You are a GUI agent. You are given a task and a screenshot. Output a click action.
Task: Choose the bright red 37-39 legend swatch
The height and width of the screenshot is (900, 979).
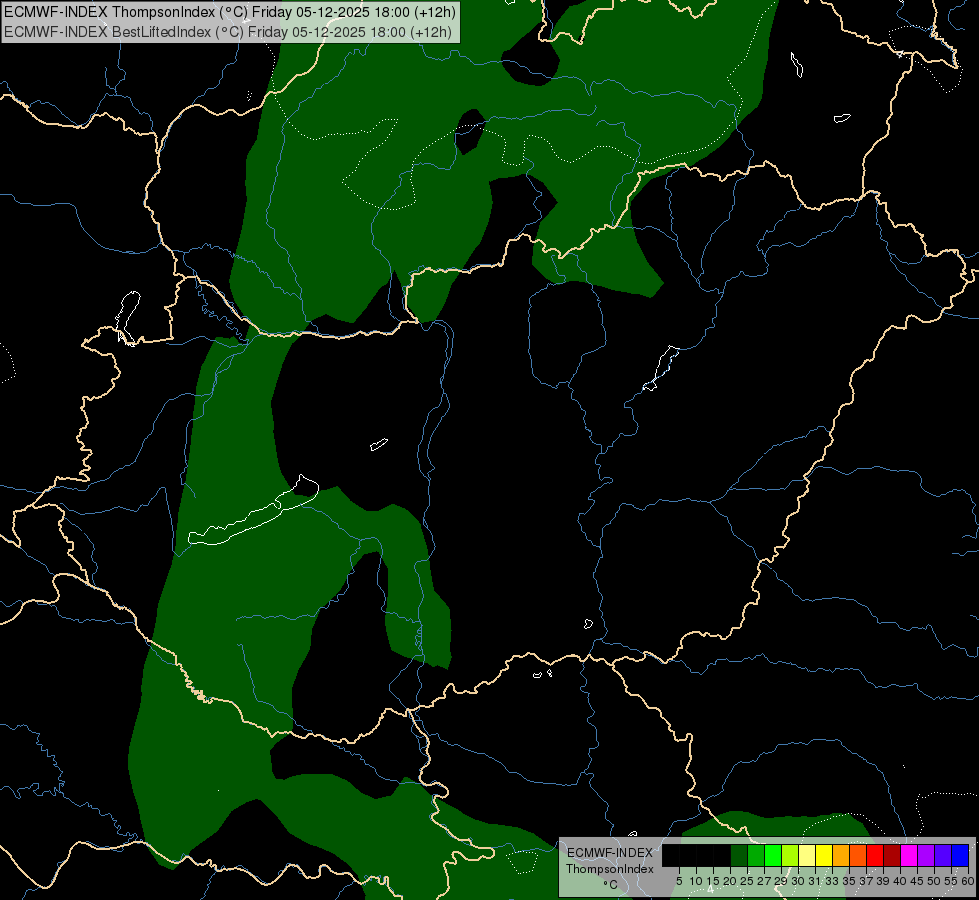[875, 855]
